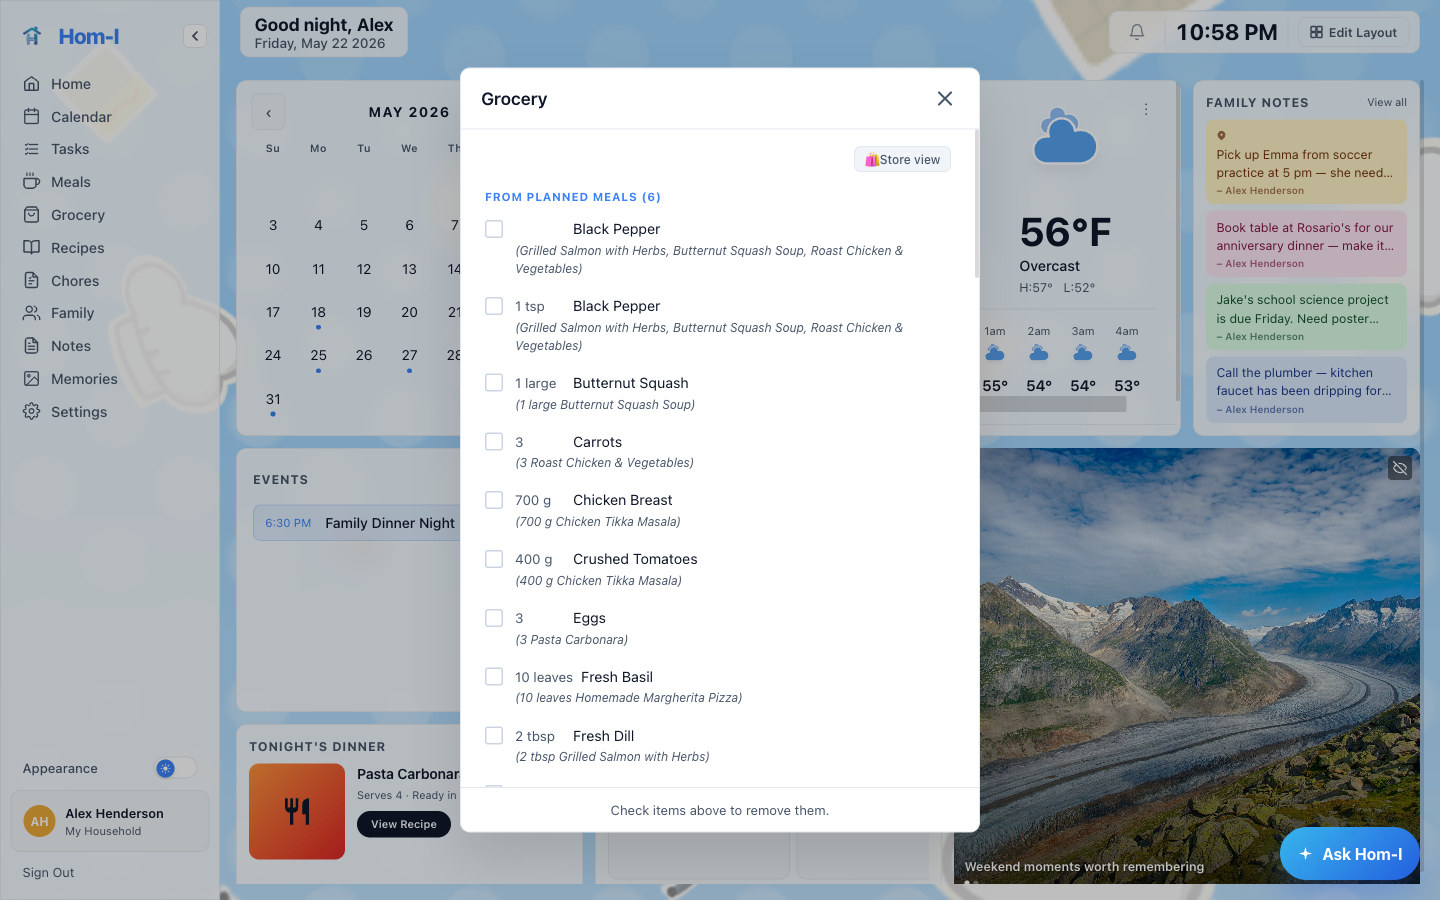Click Sign Out

coord(48,873)
